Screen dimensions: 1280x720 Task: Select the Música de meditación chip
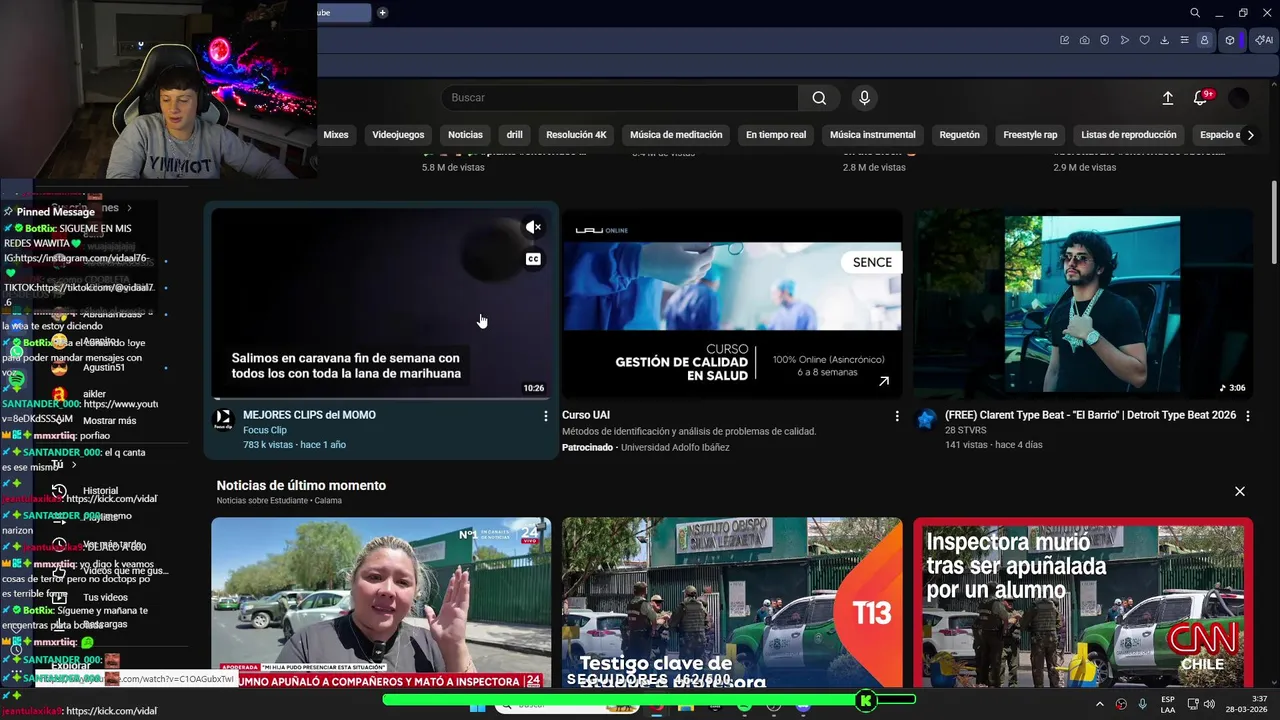676,135
